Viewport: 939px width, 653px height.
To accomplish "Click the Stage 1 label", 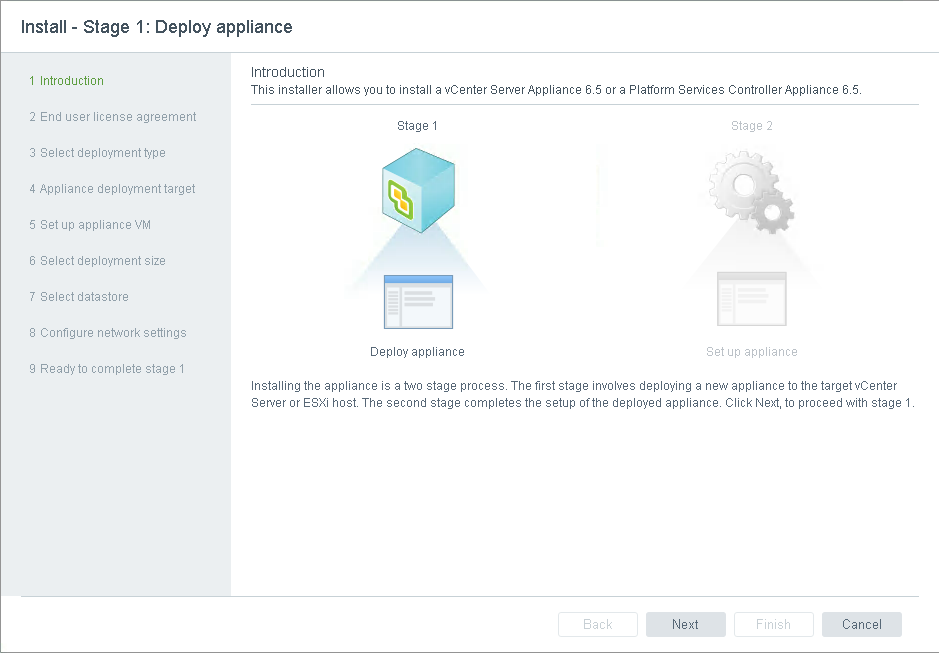I will (x=417, y=126).
